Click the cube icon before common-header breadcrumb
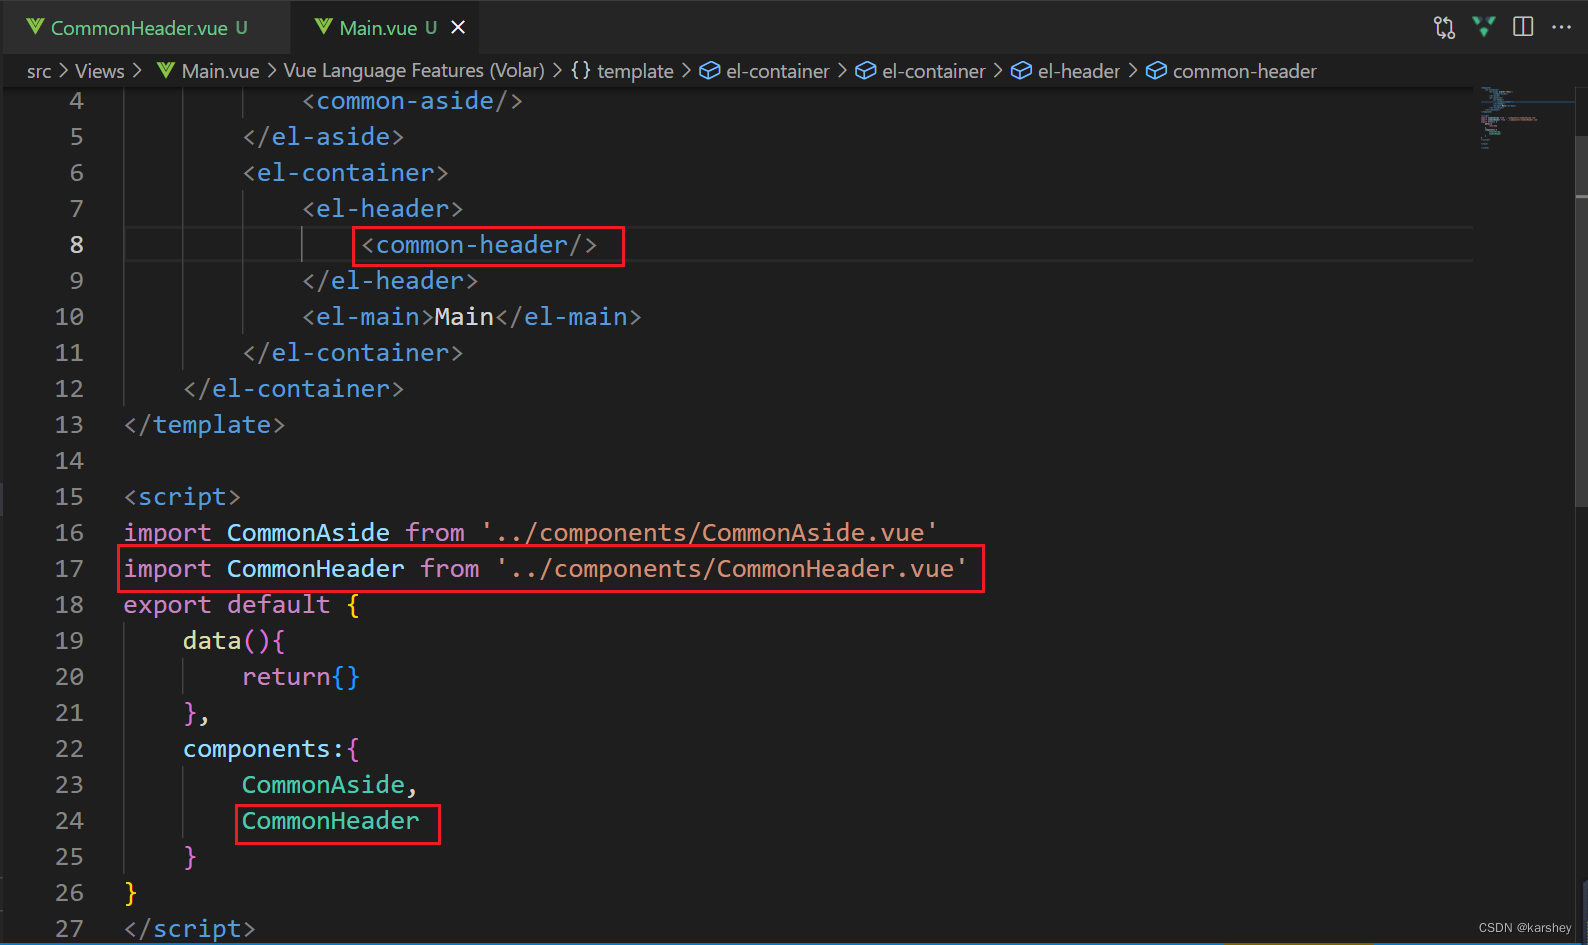This screenshot has height=945, width=1588. coord(1156,71)
